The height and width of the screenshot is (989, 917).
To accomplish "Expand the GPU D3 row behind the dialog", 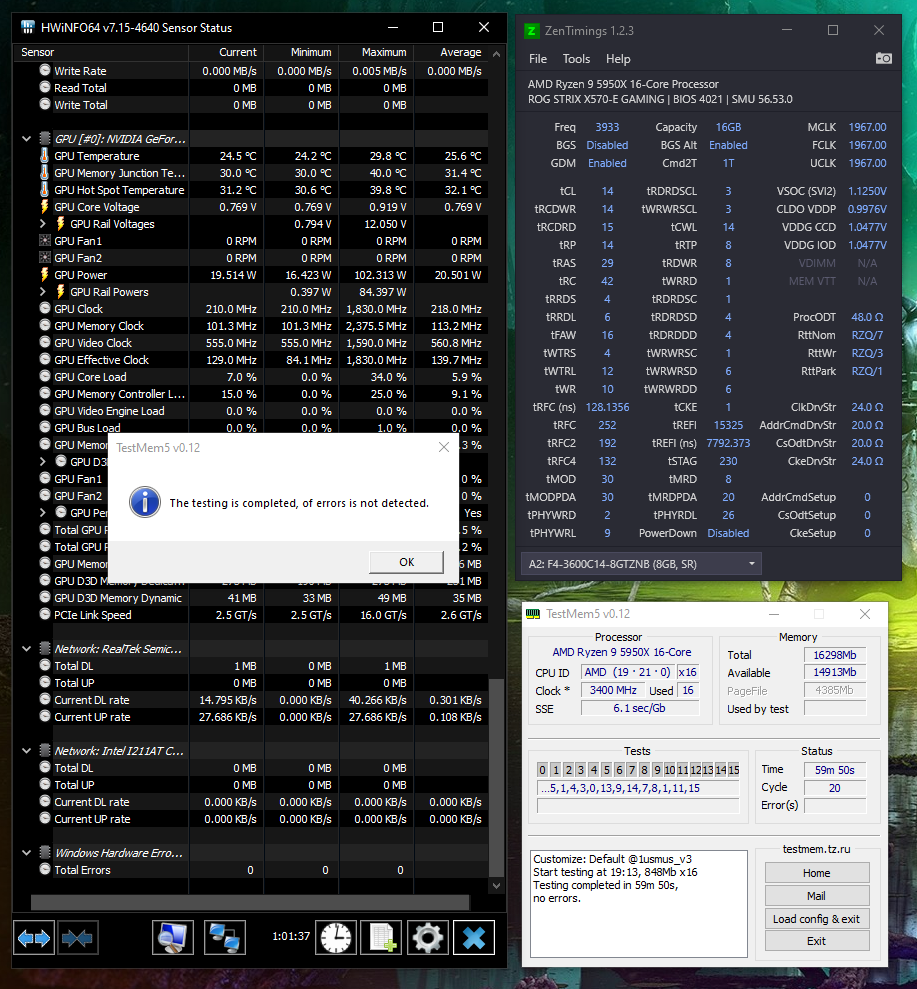I will click(x=42, y=462).
